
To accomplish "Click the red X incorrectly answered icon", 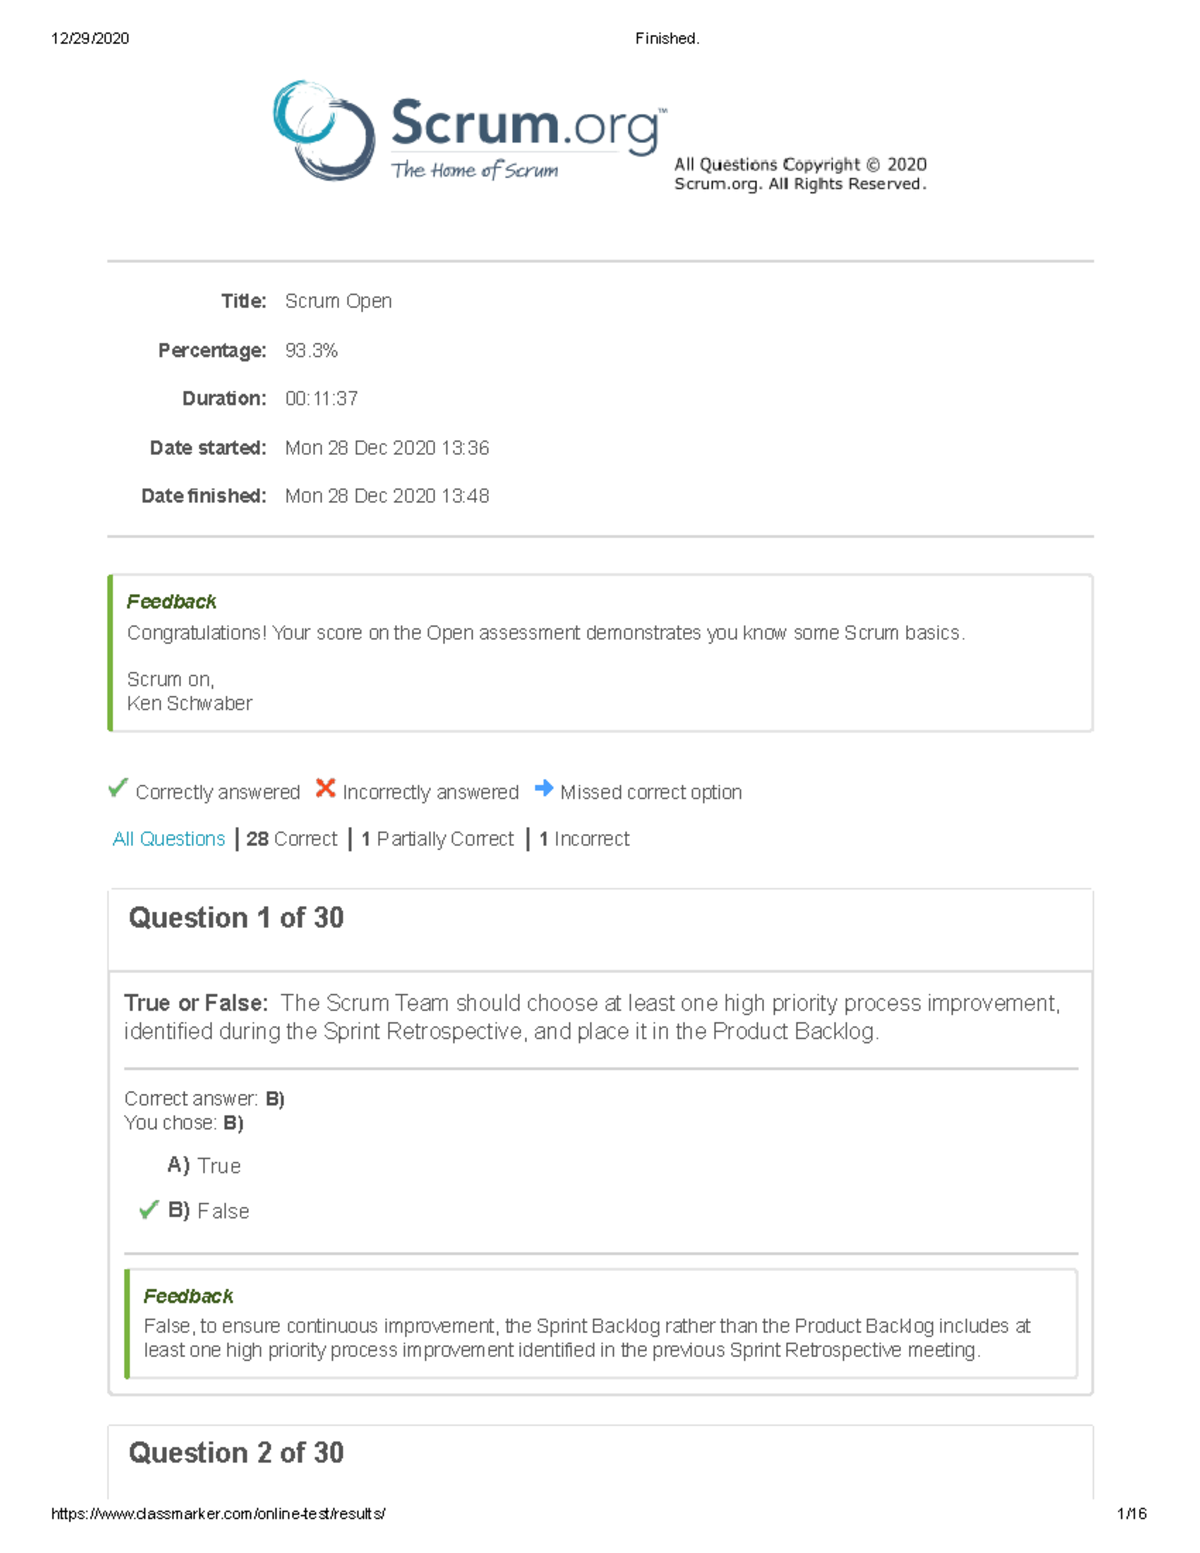I will [325, 789].
